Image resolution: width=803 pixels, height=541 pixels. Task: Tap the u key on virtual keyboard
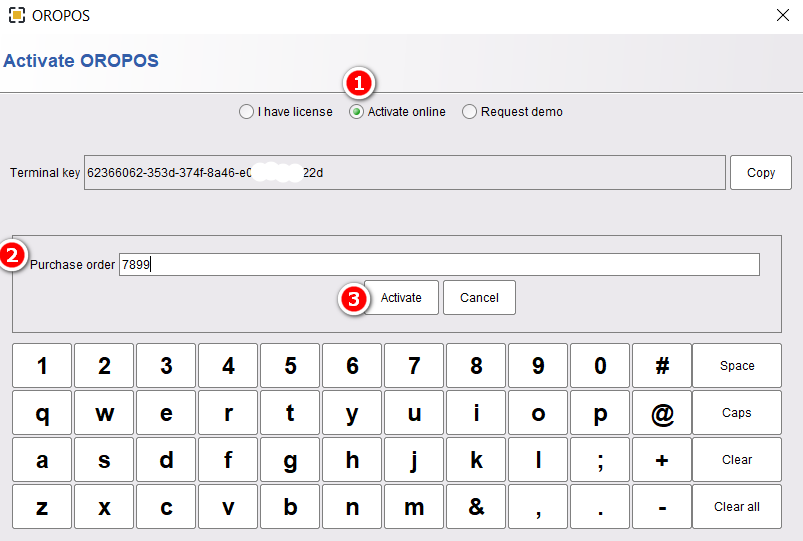pos(414,413)
